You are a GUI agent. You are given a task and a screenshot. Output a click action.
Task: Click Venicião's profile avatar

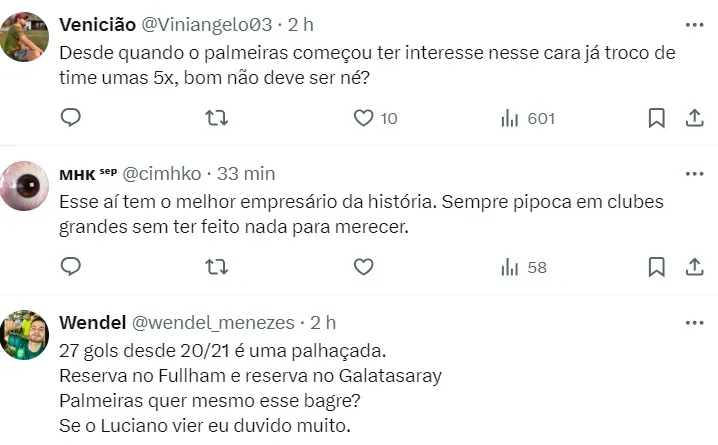tap(24, 38)
